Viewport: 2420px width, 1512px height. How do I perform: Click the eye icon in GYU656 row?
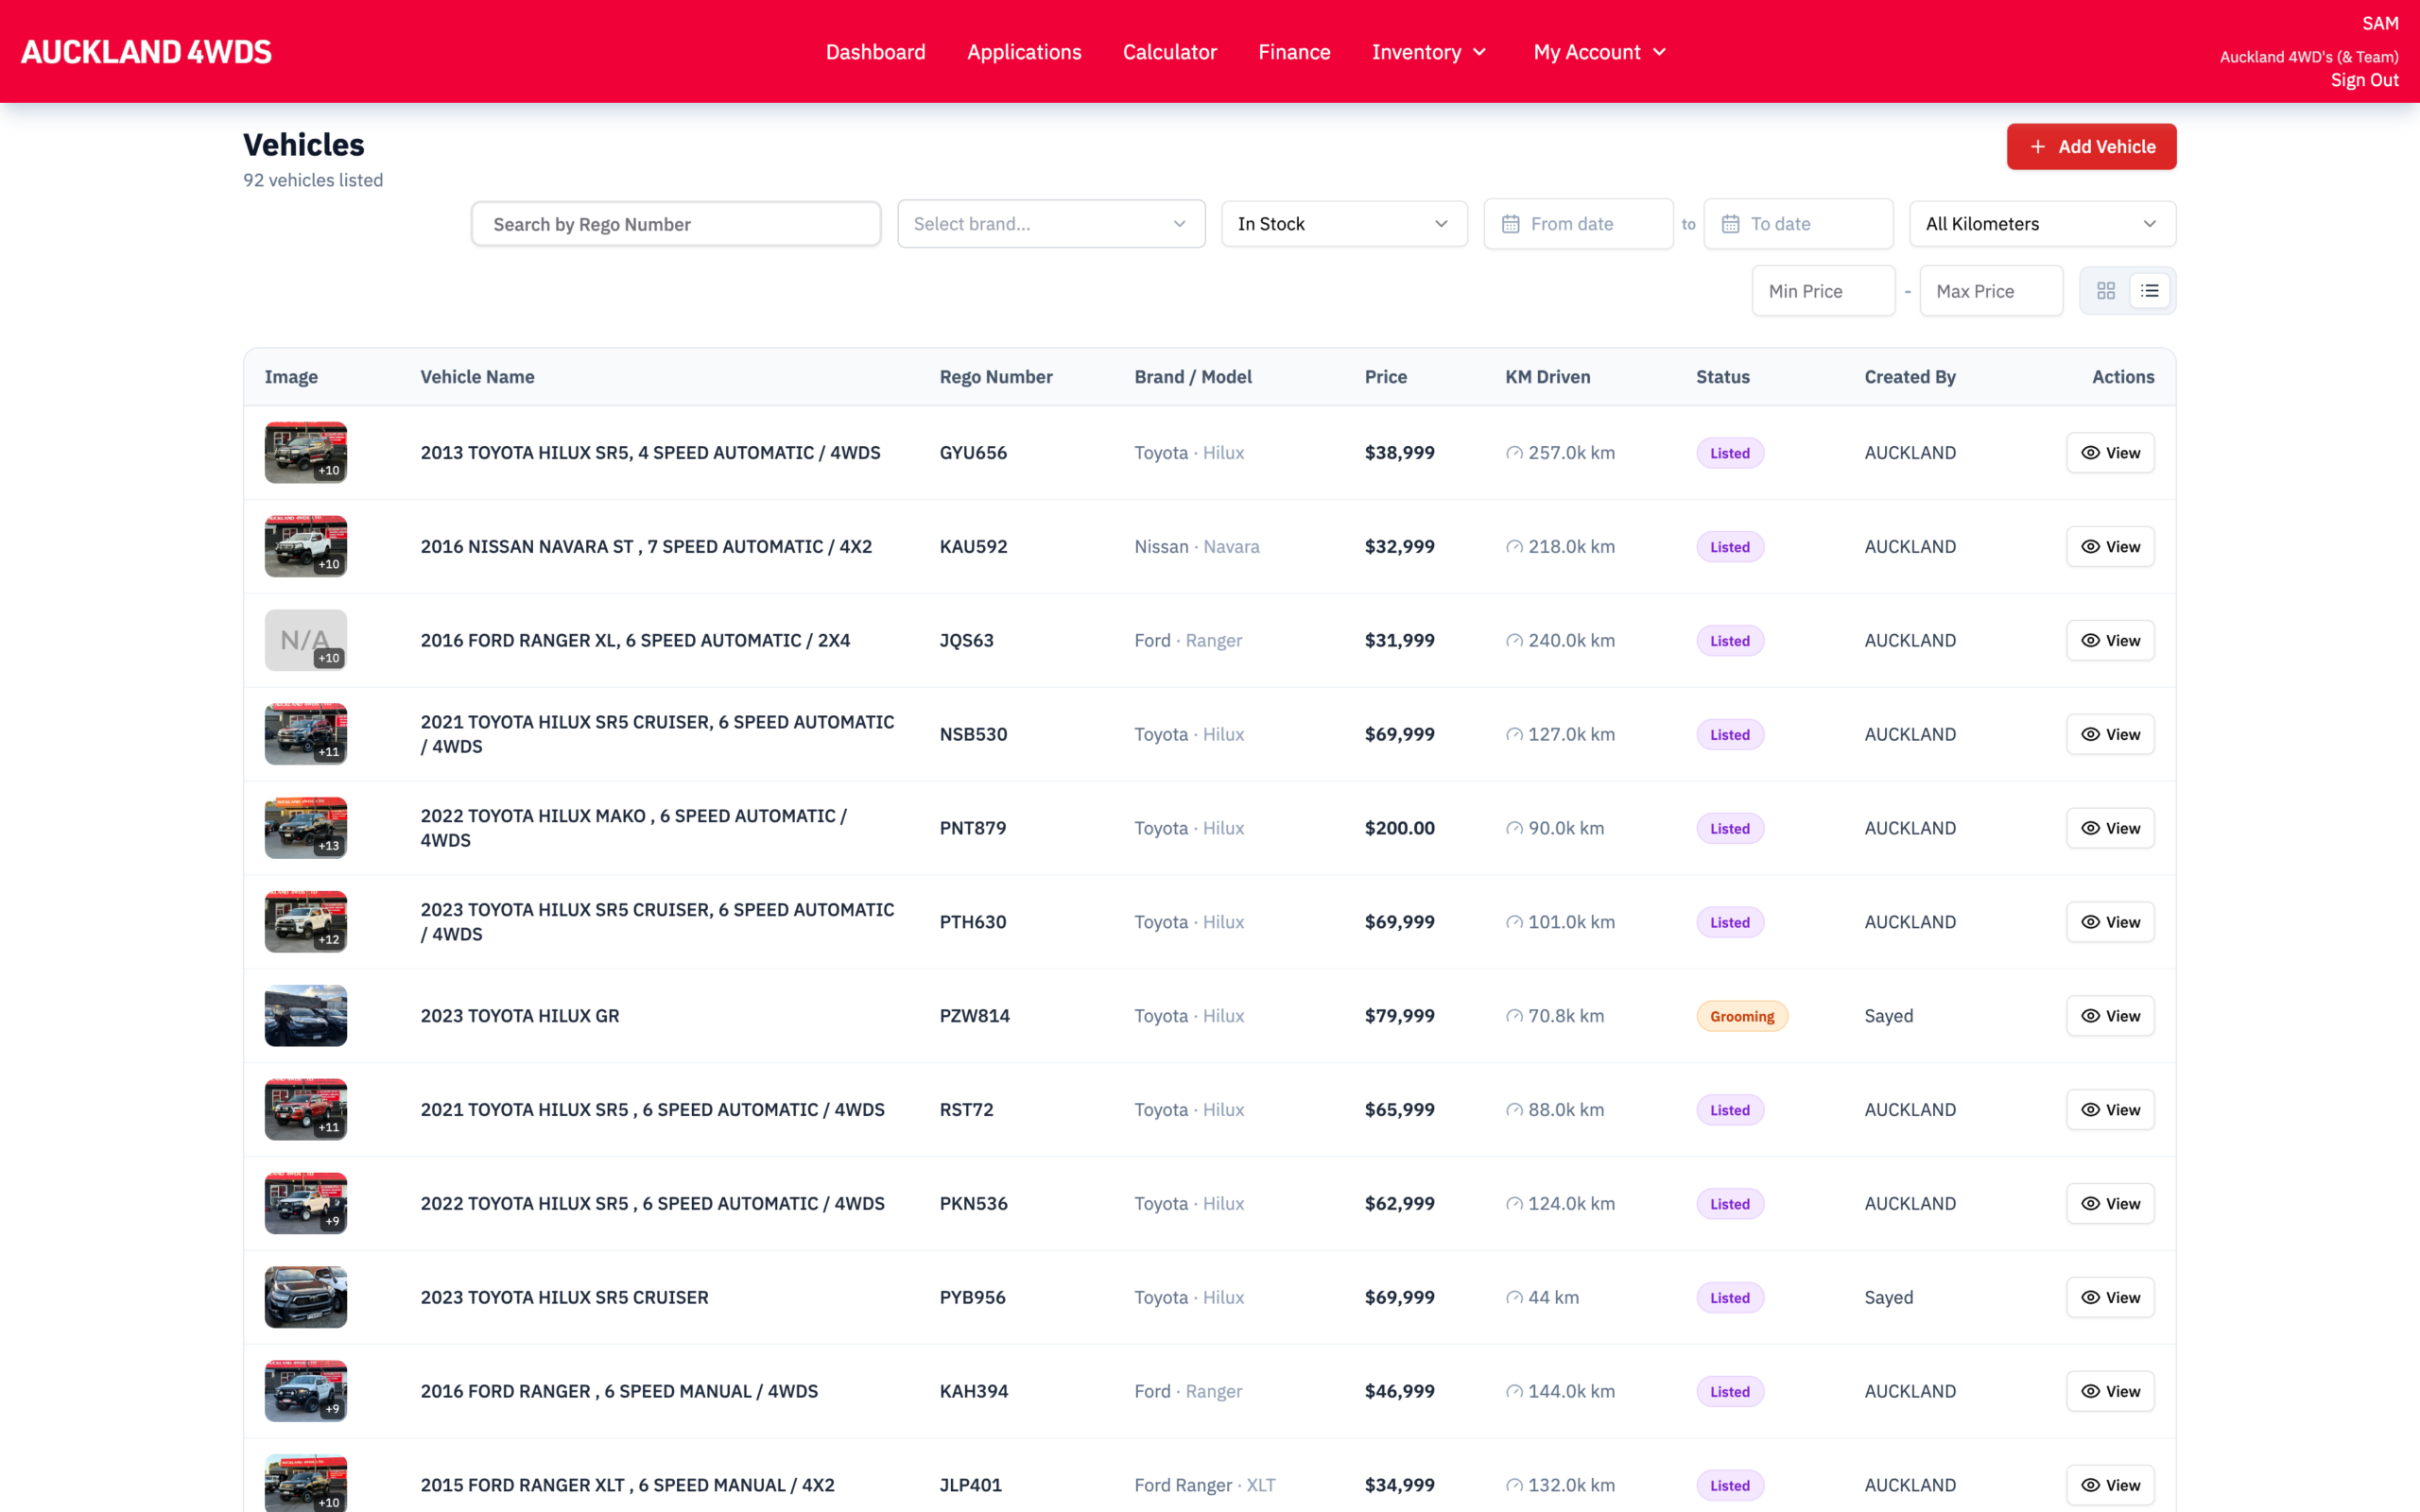(x=2090, y=453)
